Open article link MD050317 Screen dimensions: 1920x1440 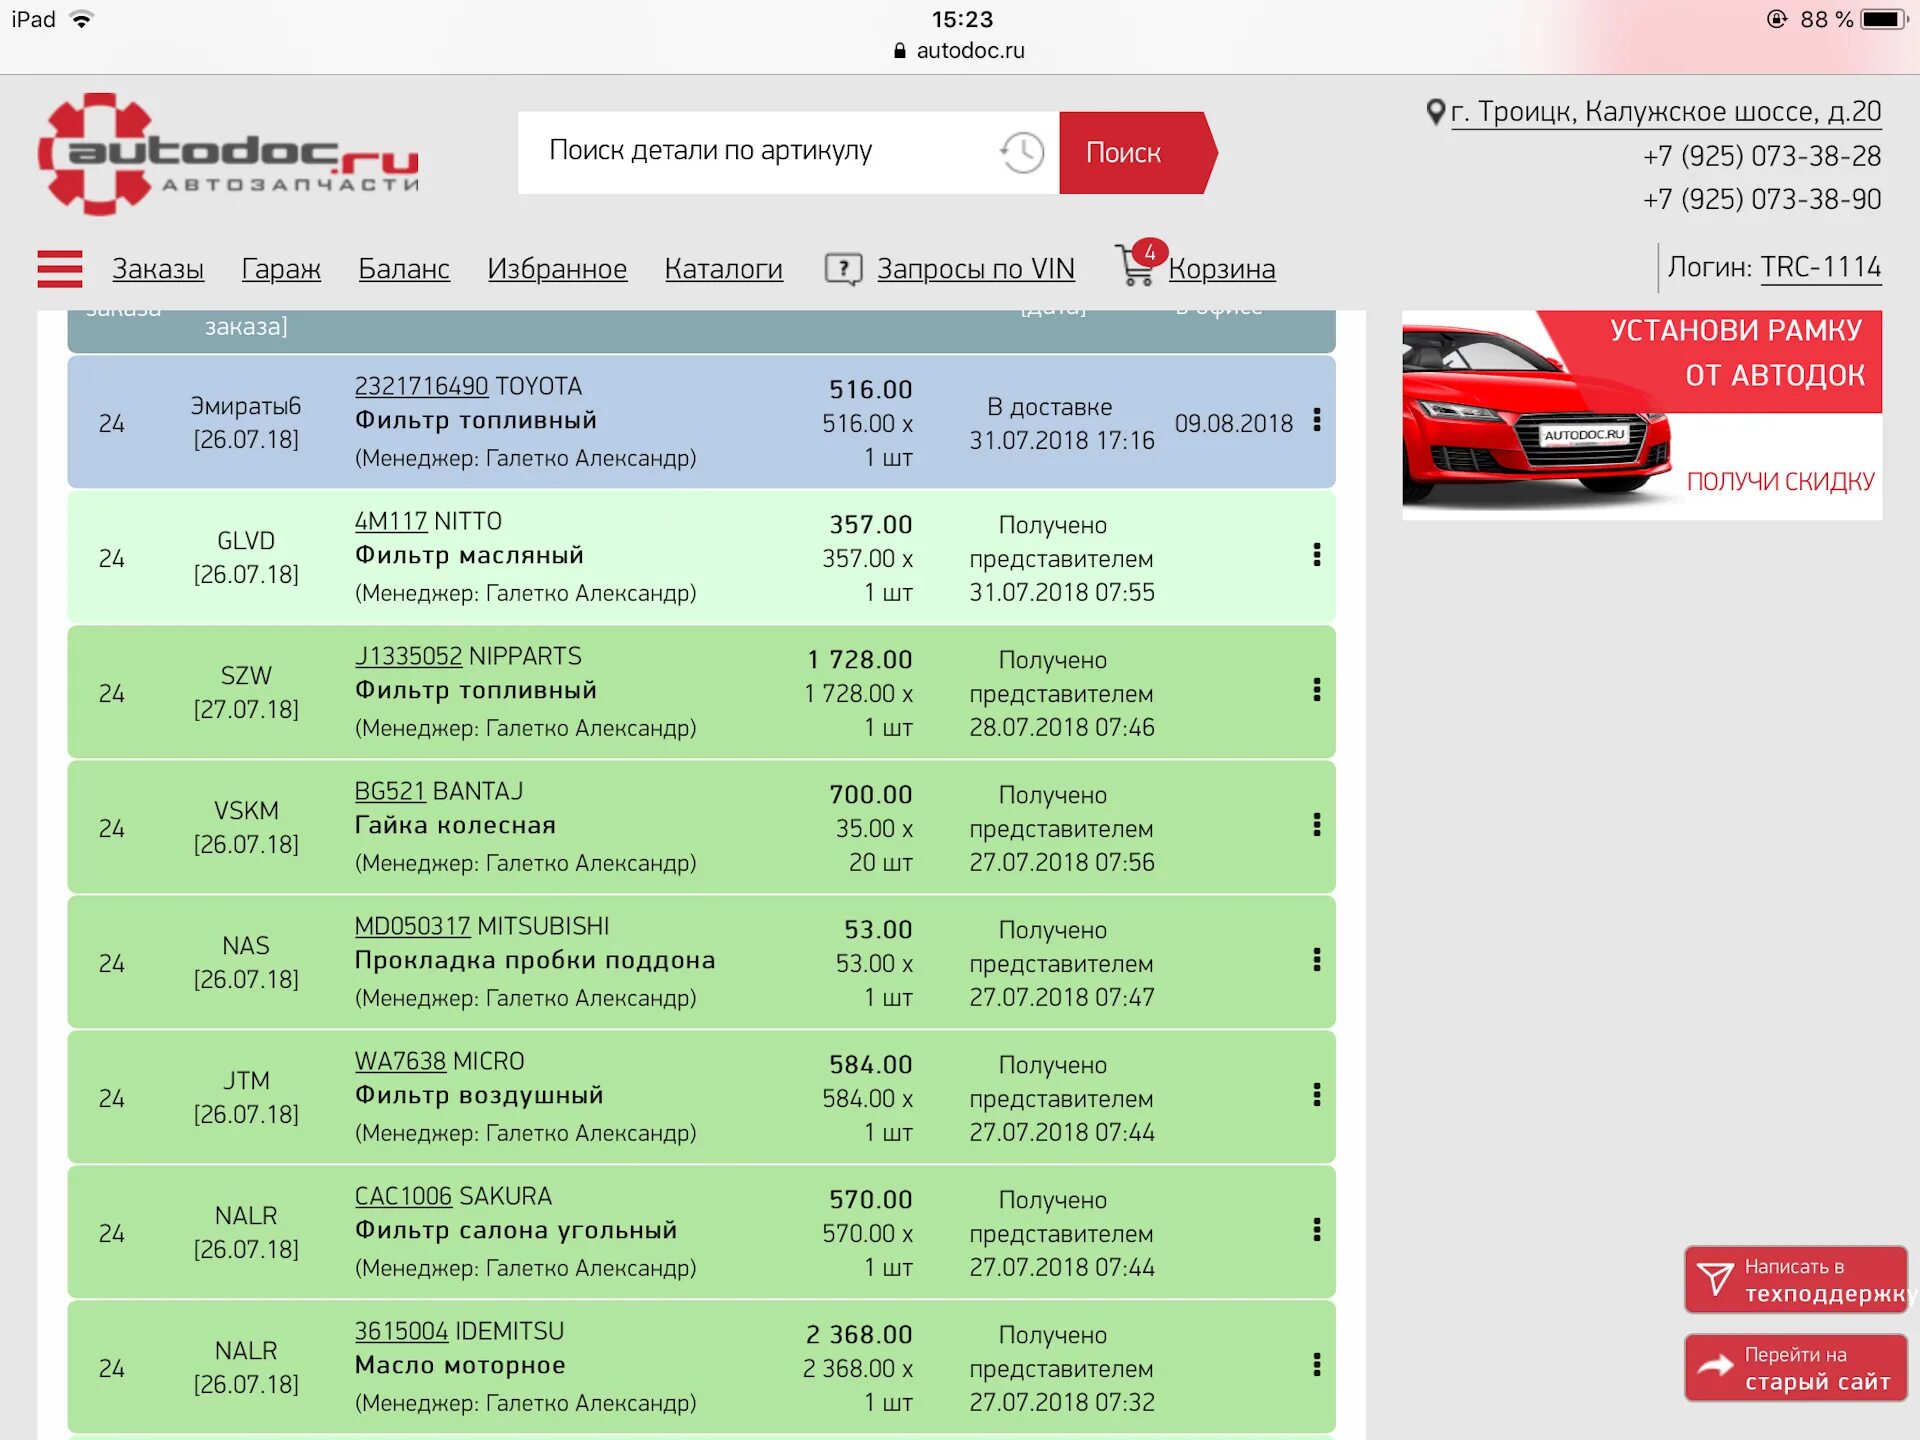point(412,926)
